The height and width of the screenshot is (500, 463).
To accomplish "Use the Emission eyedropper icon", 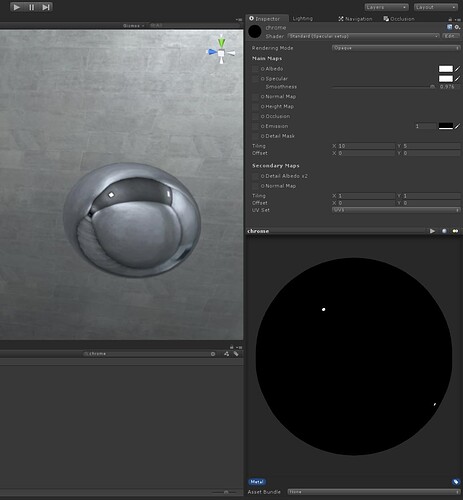I will 457,126.
